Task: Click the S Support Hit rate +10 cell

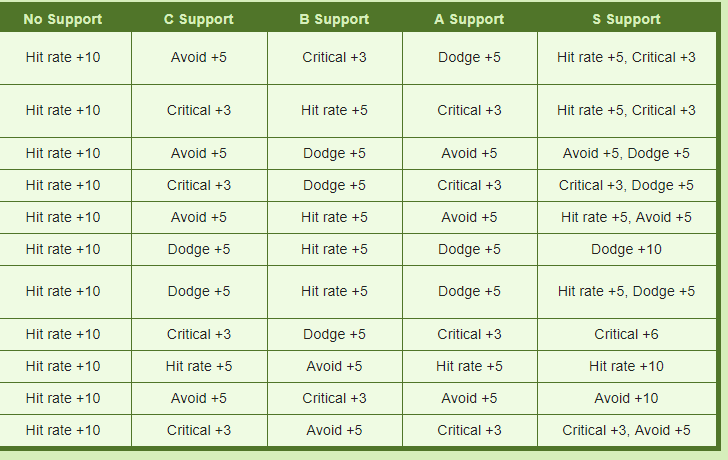Action: coord(626,367)
